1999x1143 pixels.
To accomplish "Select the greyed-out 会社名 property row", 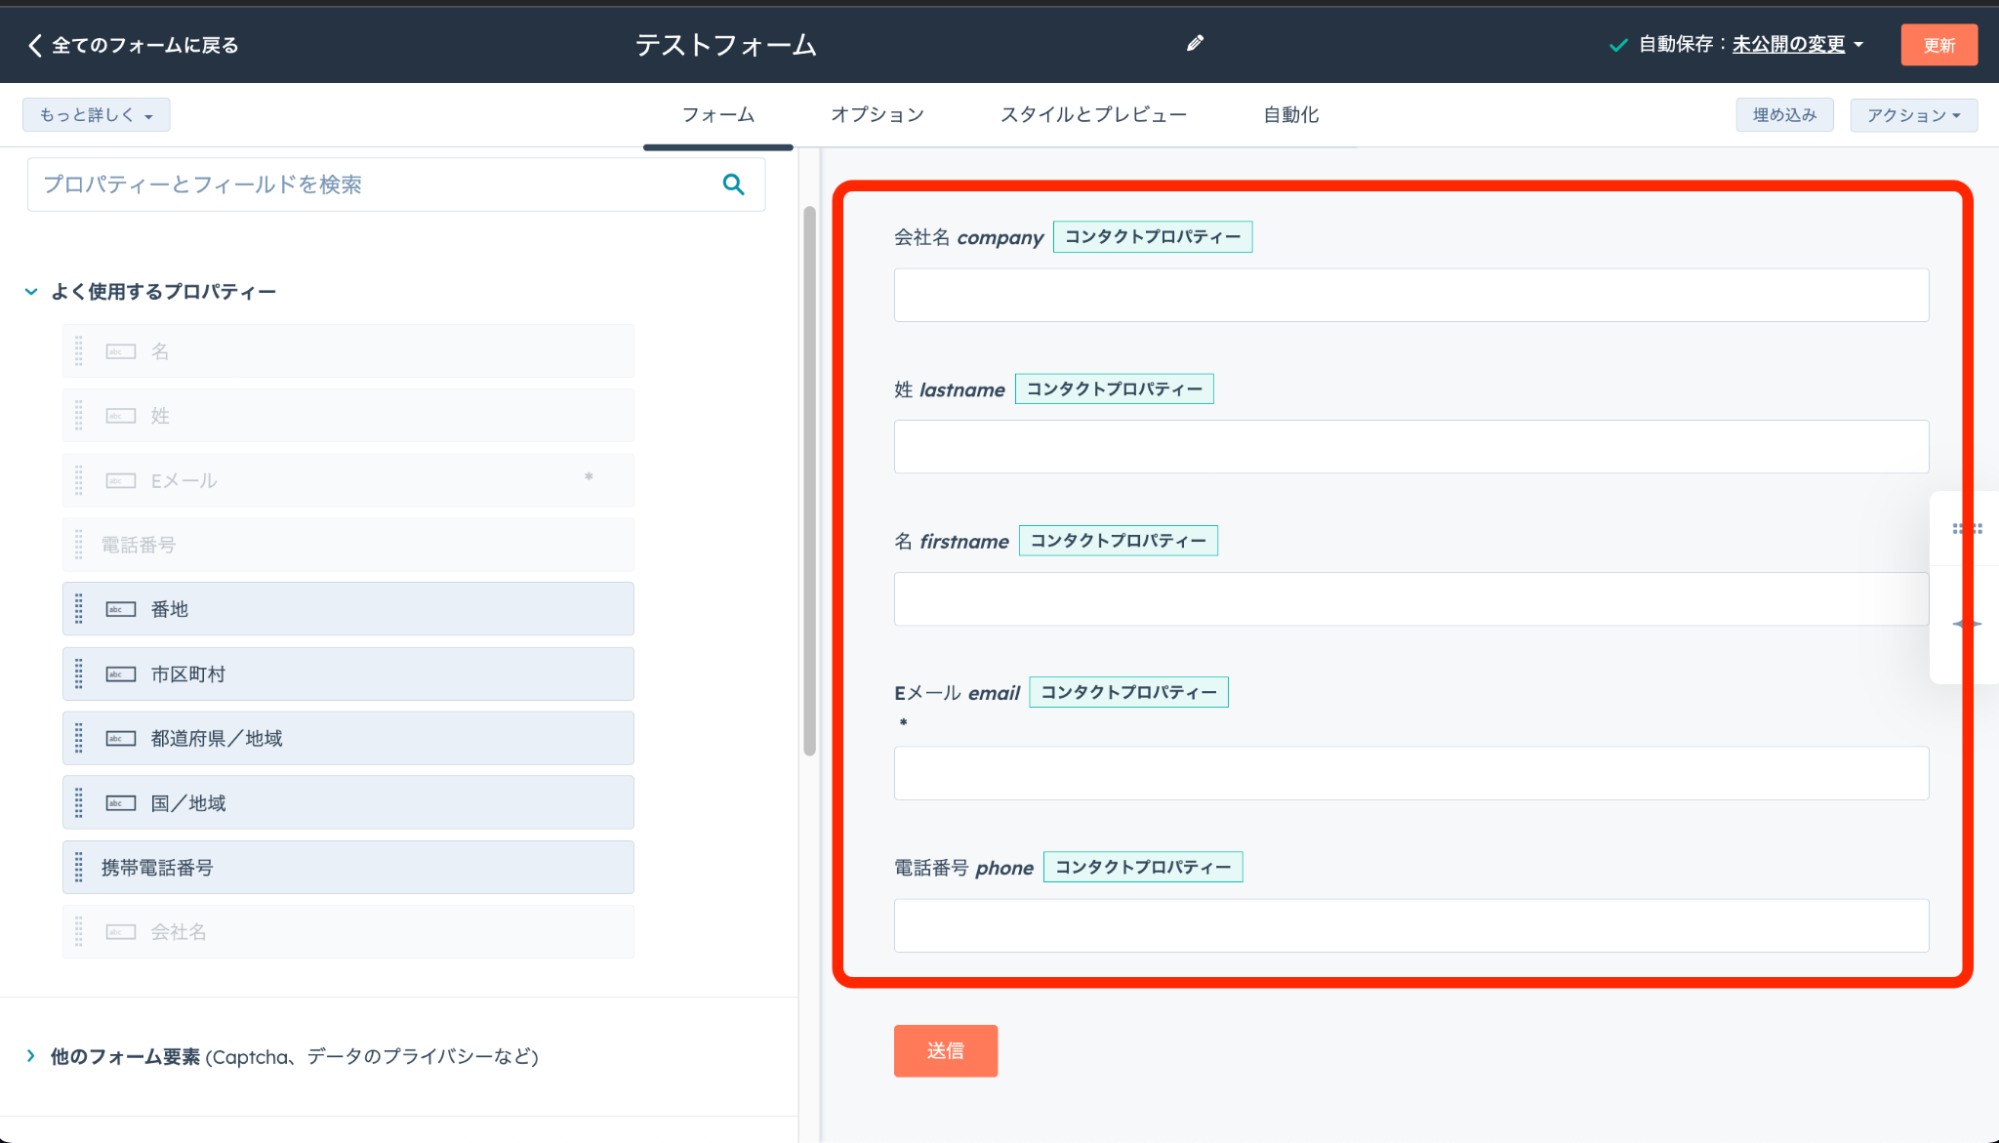I will click(348, 932).
